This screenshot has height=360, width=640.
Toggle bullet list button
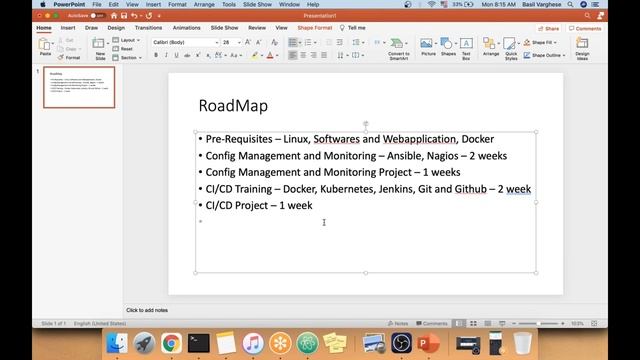[x=293, y=42]
